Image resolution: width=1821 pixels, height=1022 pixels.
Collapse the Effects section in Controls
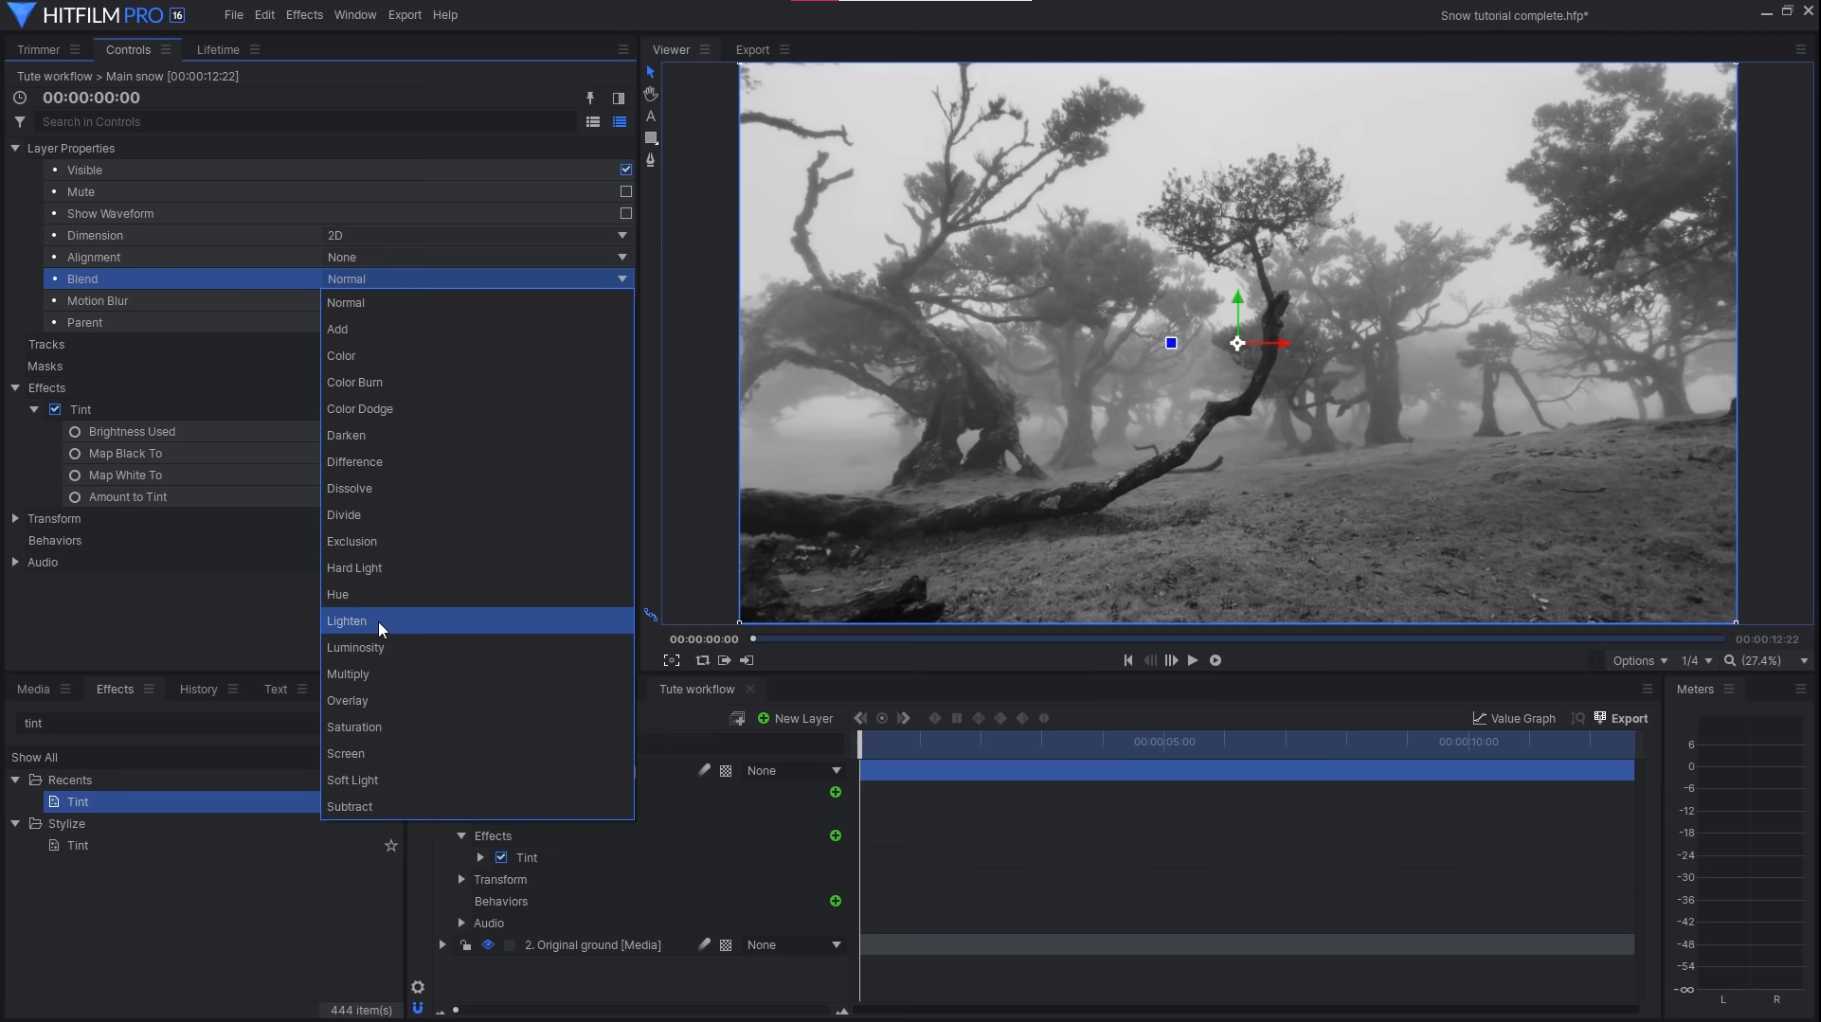tap(15, 388)
